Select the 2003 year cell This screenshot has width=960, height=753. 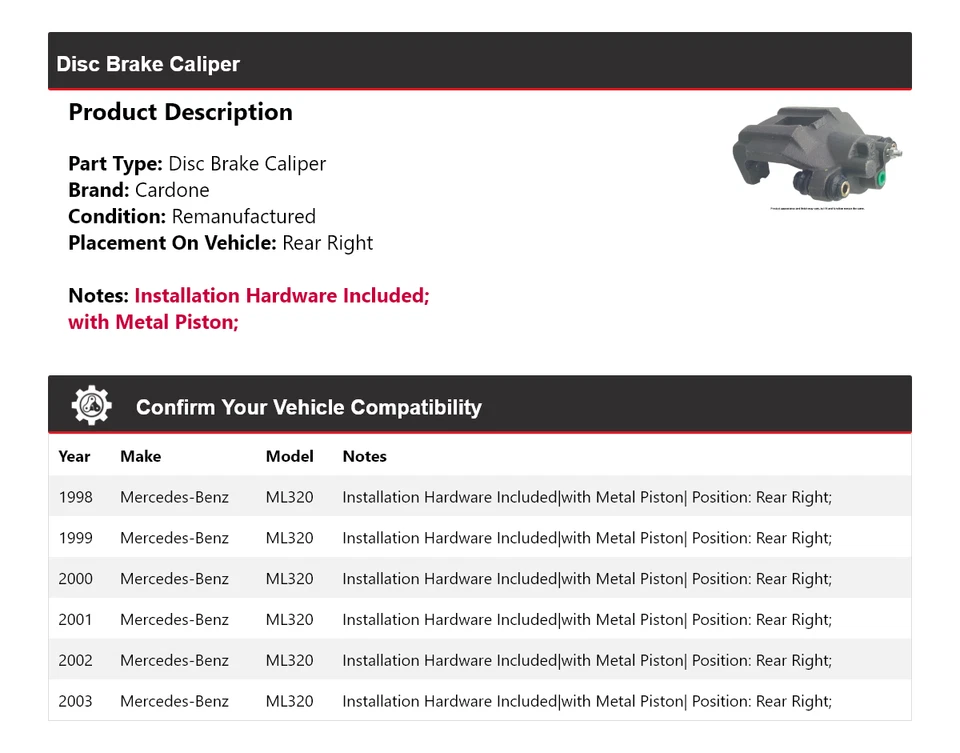coord(75,702)
